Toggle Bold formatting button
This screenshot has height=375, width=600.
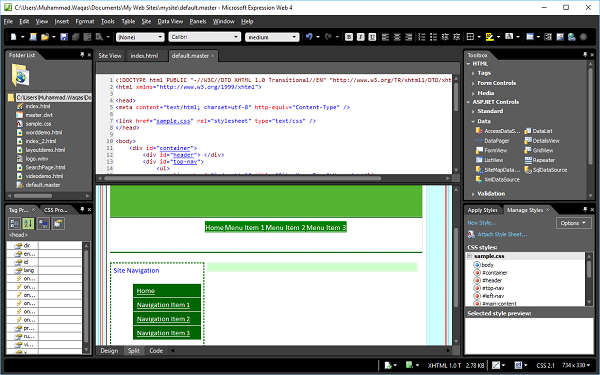tap(349, 37)
